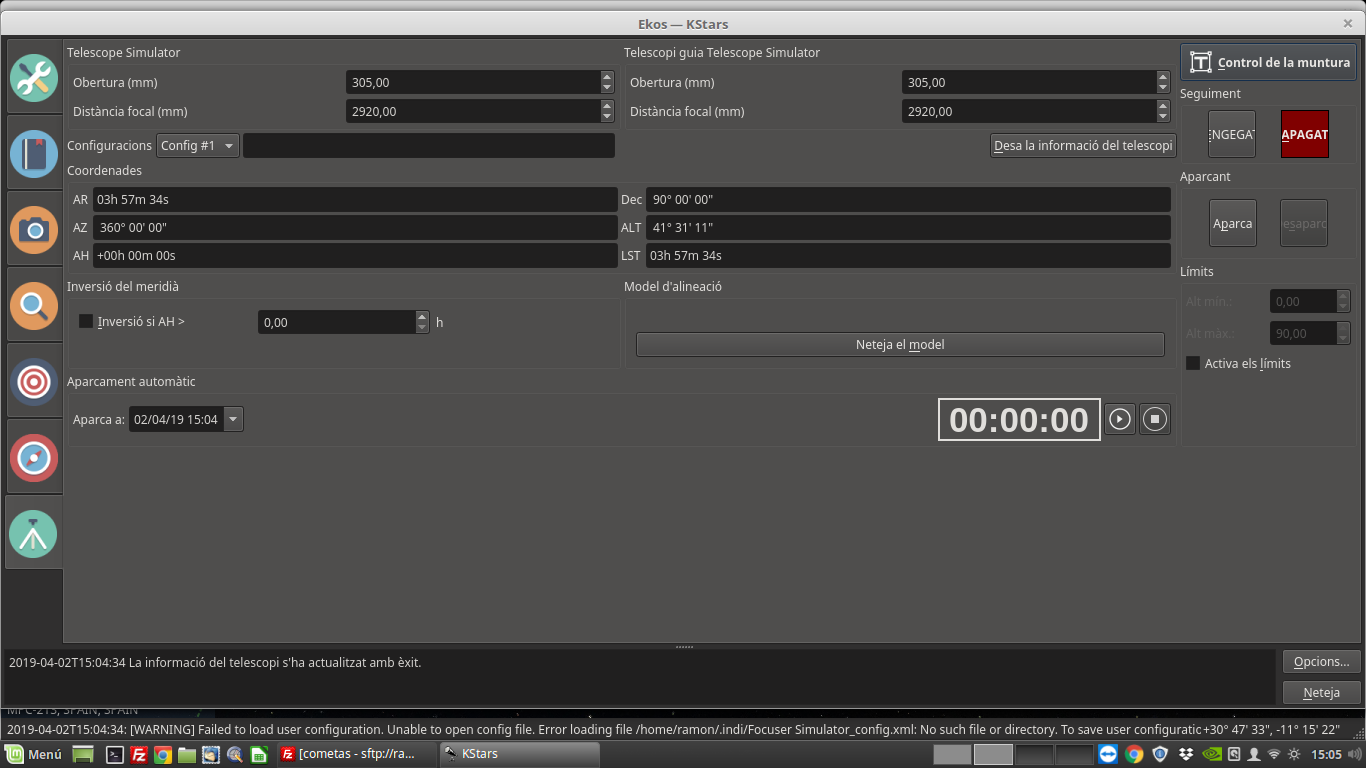This screenshot has width=1366, height=768.
Task: Turn tracking off with the APAGAT button
Action: 1305,134
